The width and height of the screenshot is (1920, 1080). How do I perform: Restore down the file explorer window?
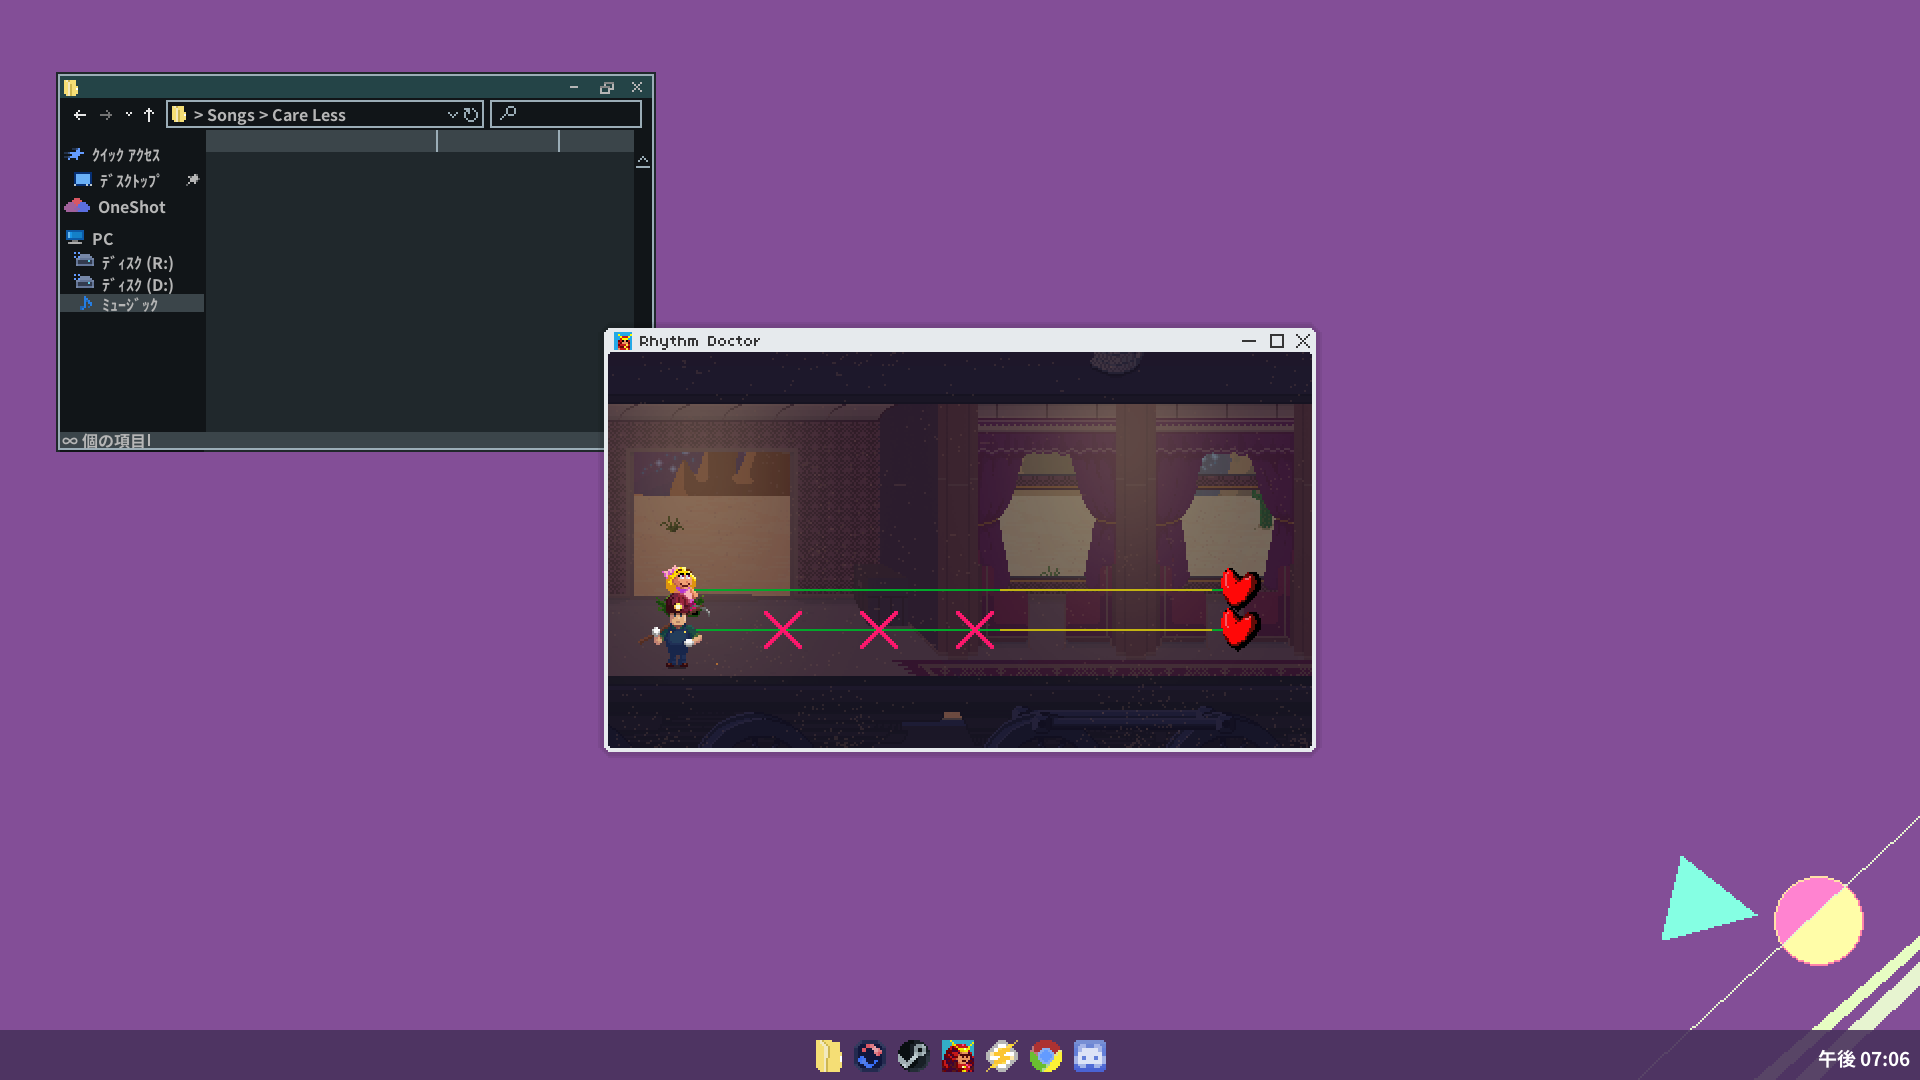(606, 87)
